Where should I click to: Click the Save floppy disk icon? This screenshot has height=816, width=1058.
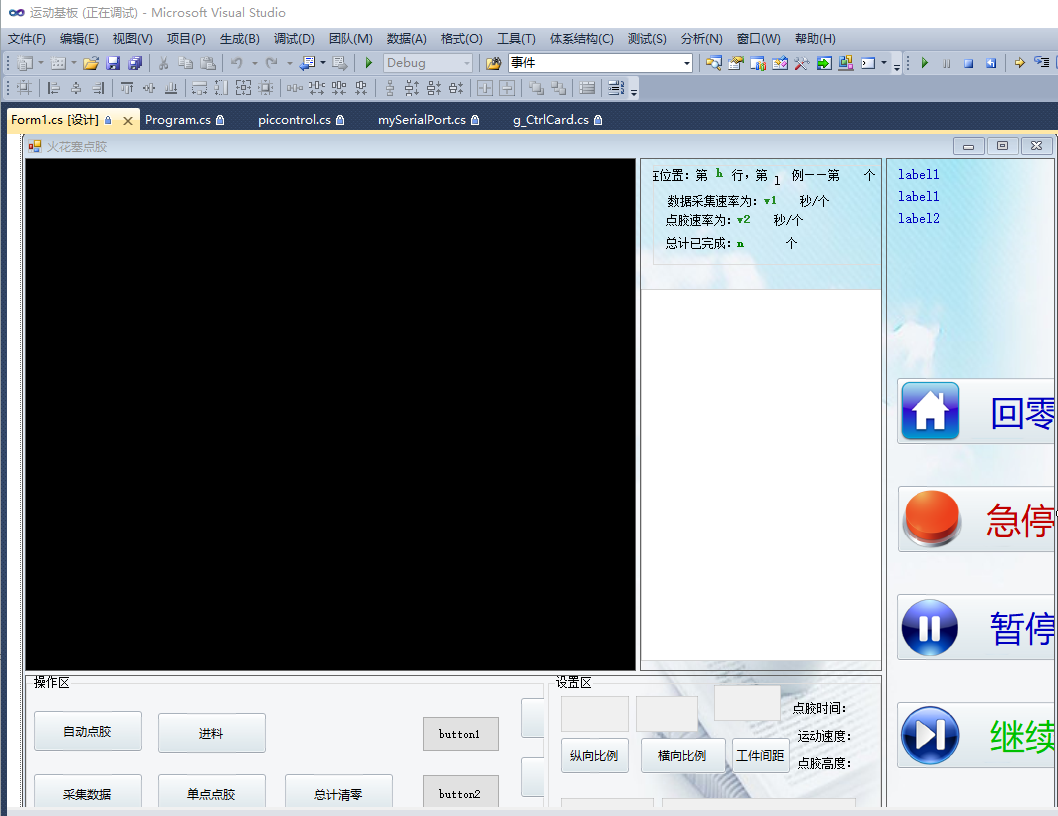[113, 63]
